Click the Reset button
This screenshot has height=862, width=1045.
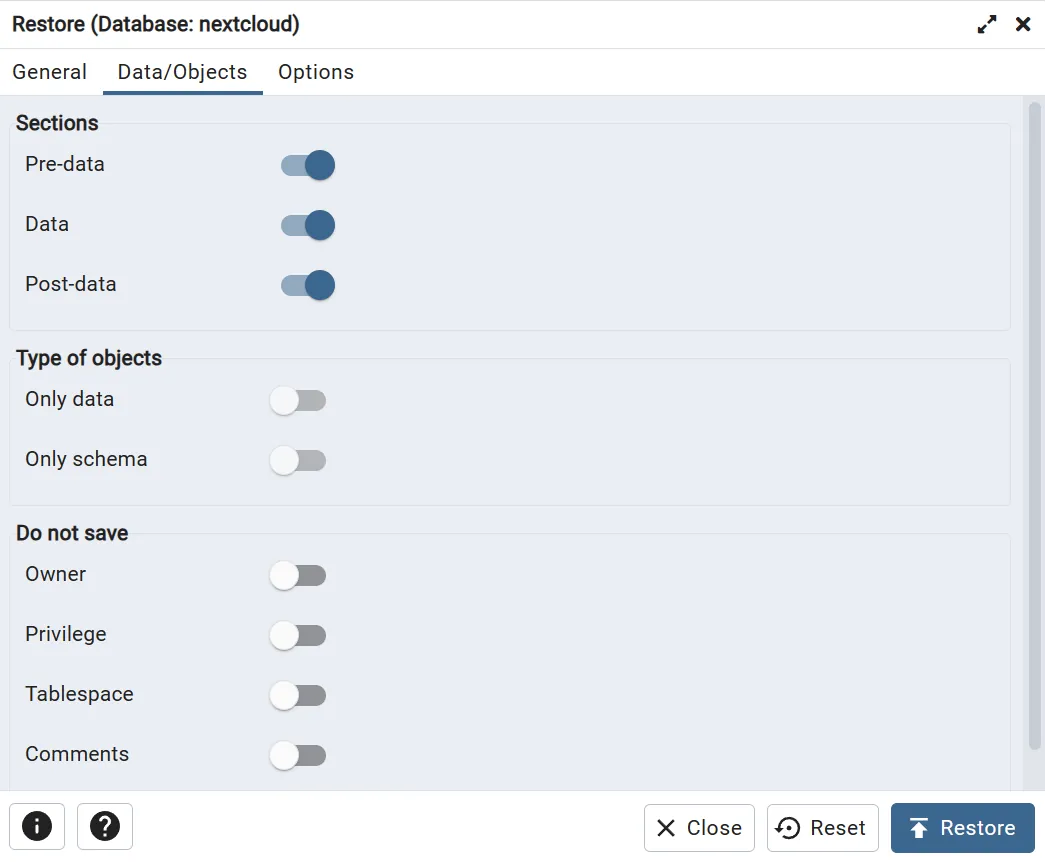[x=822, y=828]
